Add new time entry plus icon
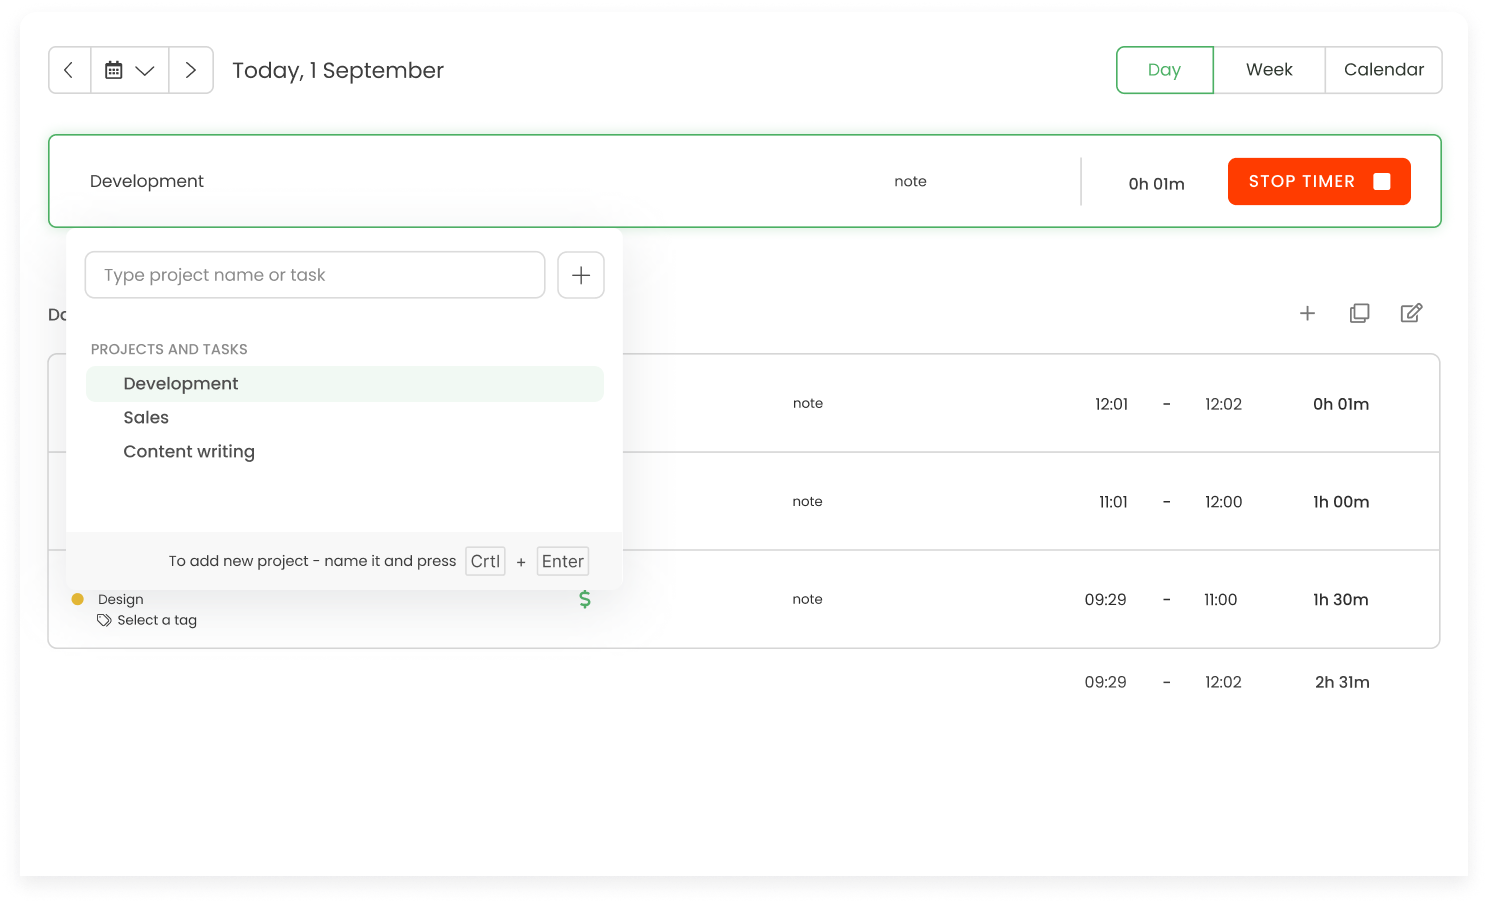The width and height of the screenshot is (1488, 904). [1307, 313]
